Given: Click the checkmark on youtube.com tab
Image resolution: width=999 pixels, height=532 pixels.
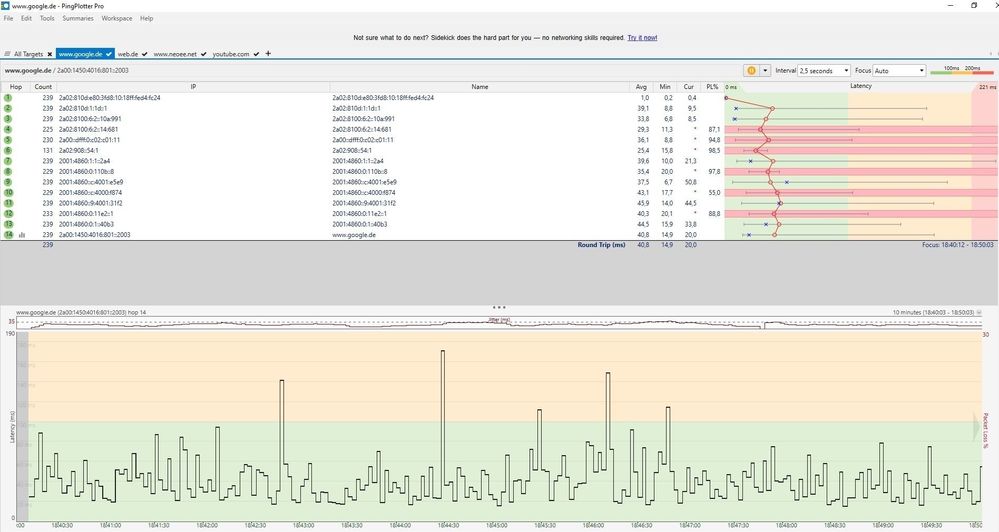Looking at the screenshot, I should tap(256, 54).
